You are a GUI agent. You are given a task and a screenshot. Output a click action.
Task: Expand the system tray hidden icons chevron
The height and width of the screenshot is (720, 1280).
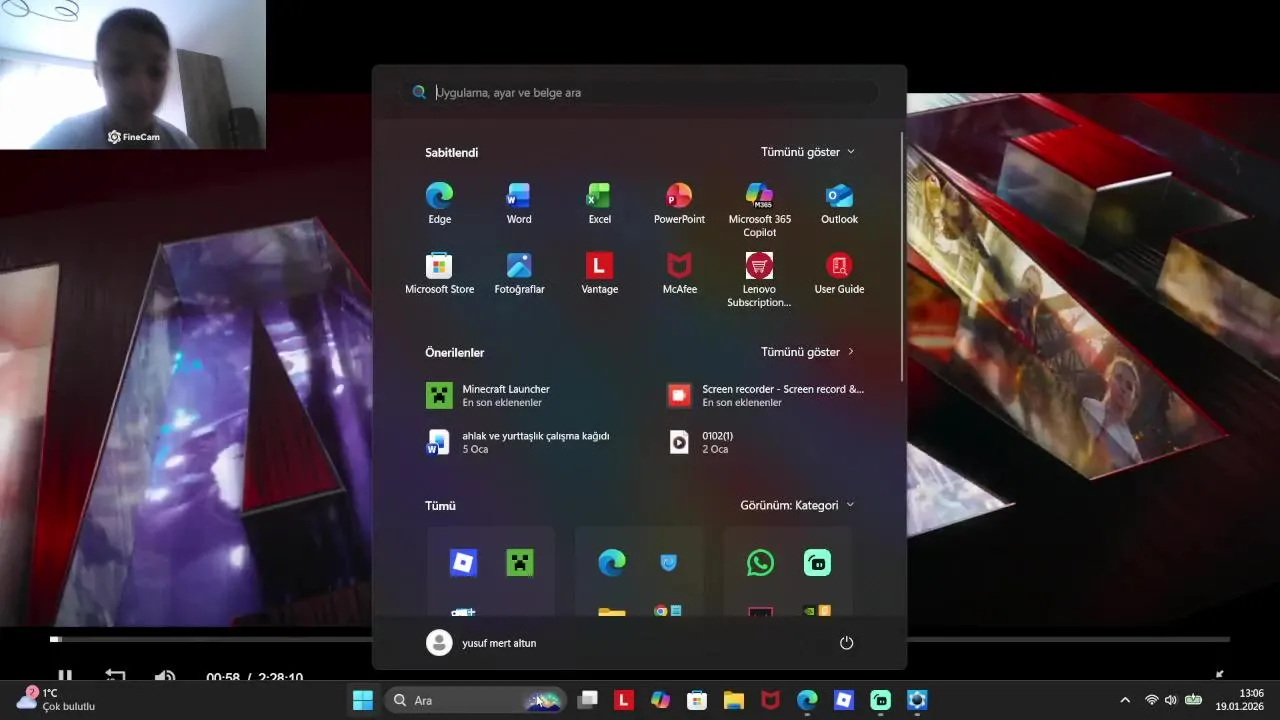coord(1125,700)
